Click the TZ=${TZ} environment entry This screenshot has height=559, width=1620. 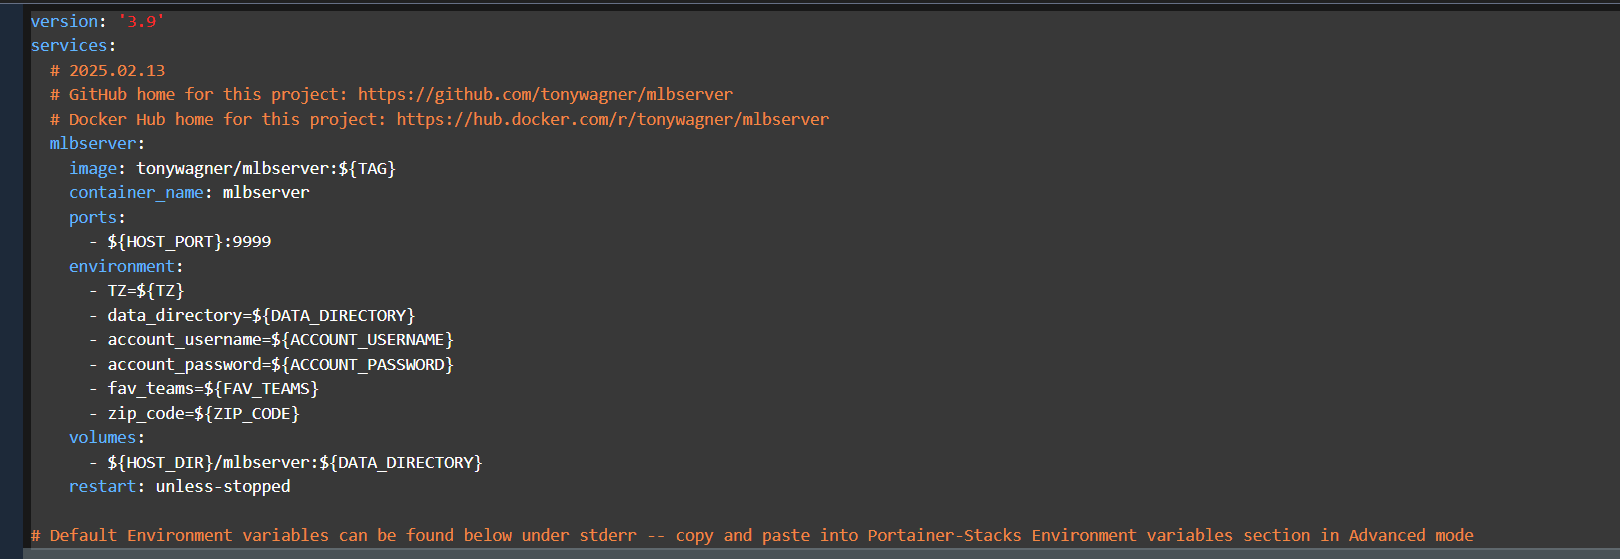(x=146, y=291)
